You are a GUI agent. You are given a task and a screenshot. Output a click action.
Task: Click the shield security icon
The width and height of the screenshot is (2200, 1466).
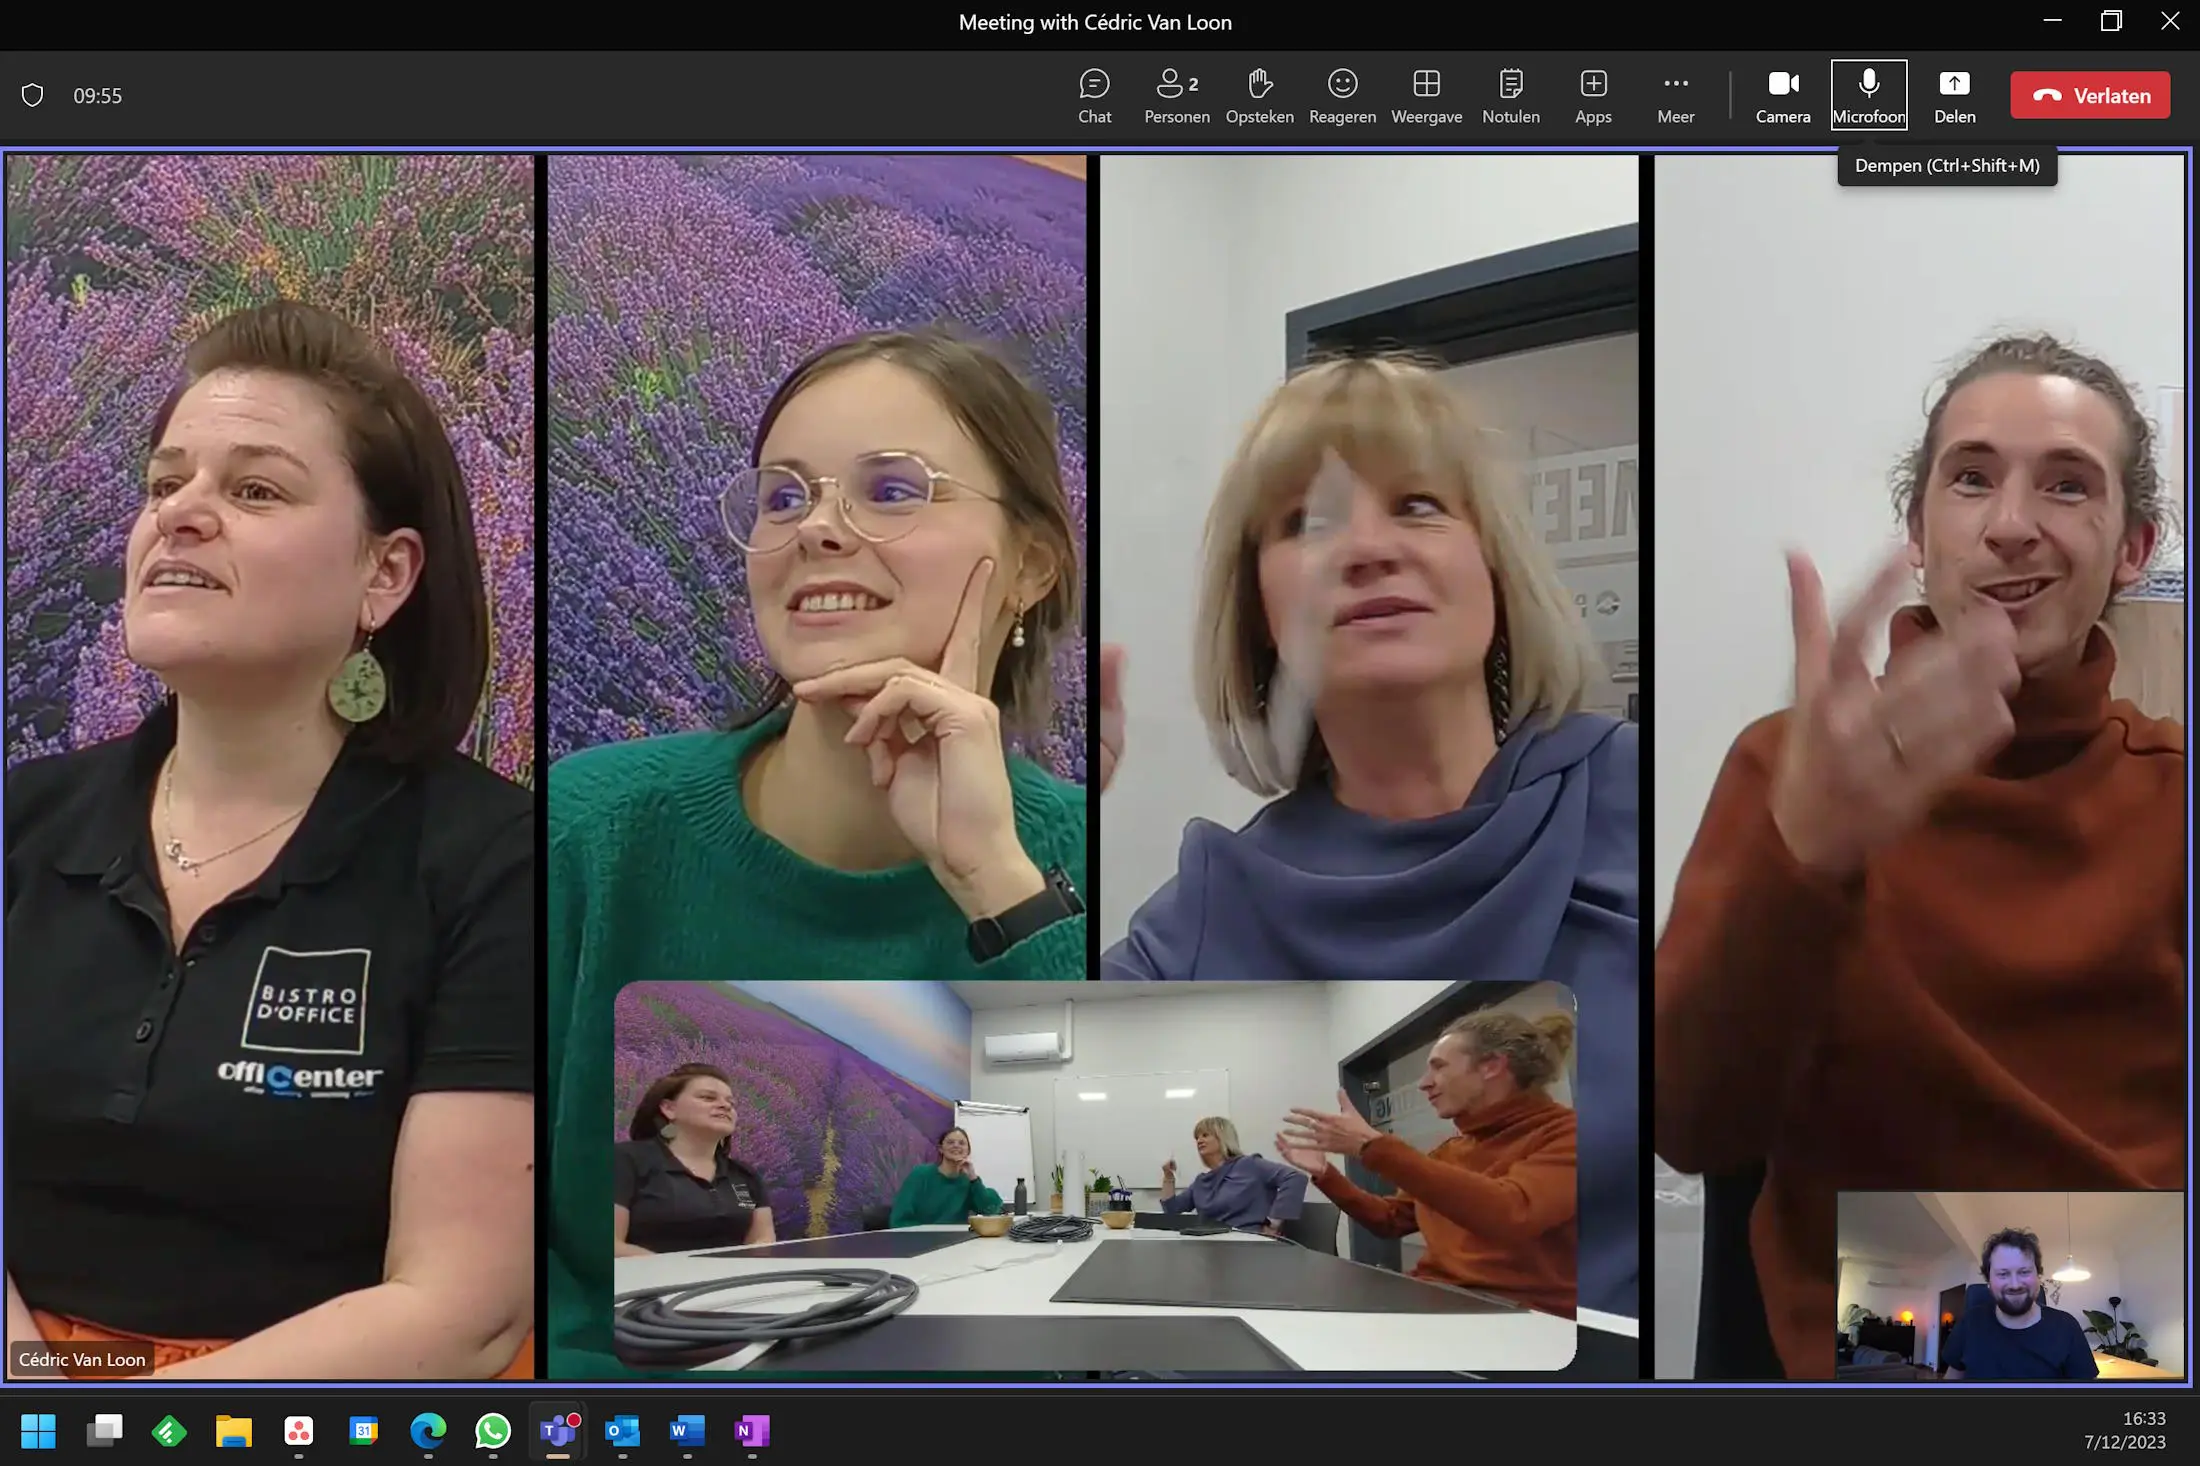click(x=33, y=96)
